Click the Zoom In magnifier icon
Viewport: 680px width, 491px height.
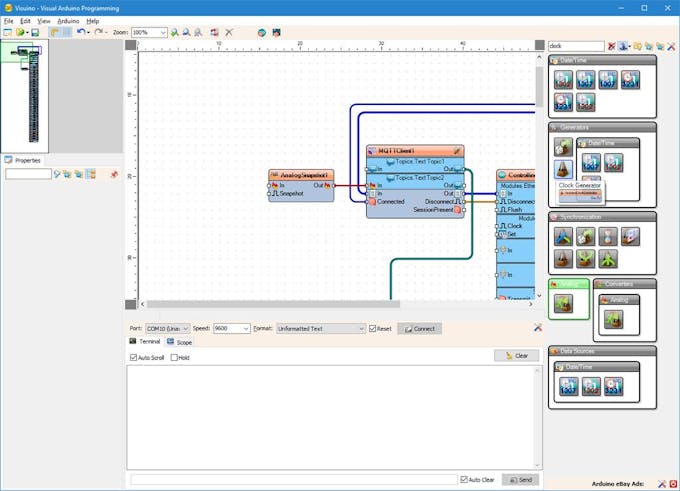click(174, 32)
